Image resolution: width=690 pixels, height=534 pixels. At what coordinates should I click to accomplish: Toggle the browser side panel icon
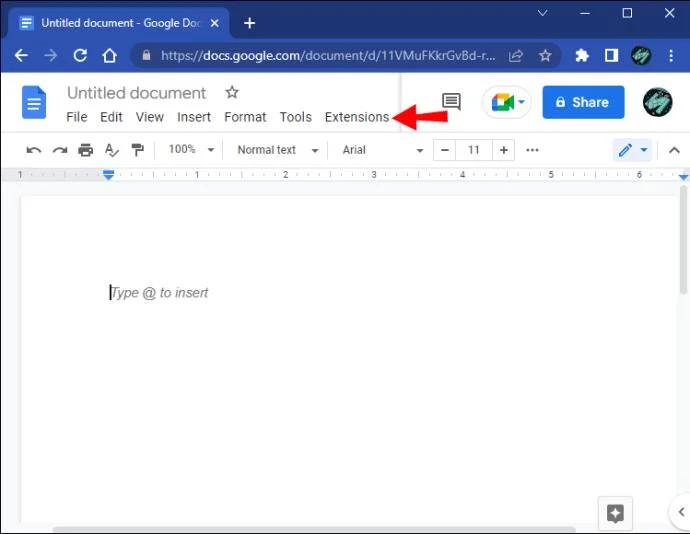pyautogui.click(x=611, y=55)
